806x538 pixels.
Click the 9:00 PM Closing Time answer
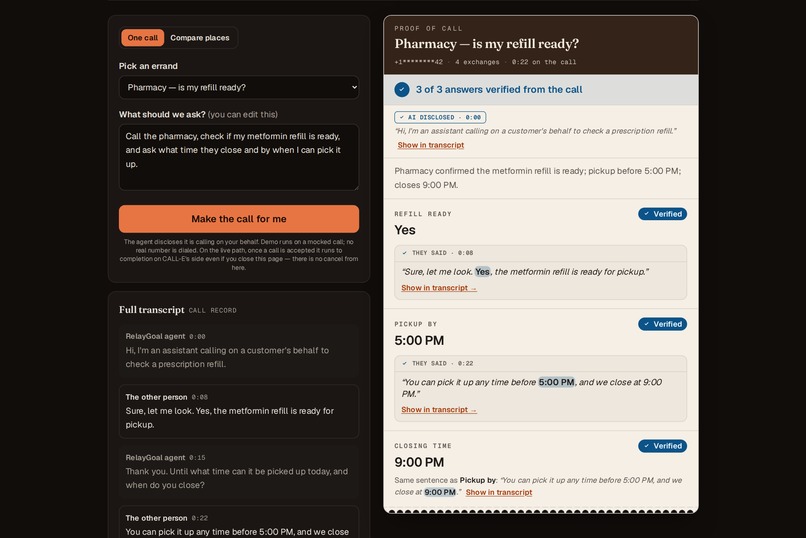click(419, 462)
